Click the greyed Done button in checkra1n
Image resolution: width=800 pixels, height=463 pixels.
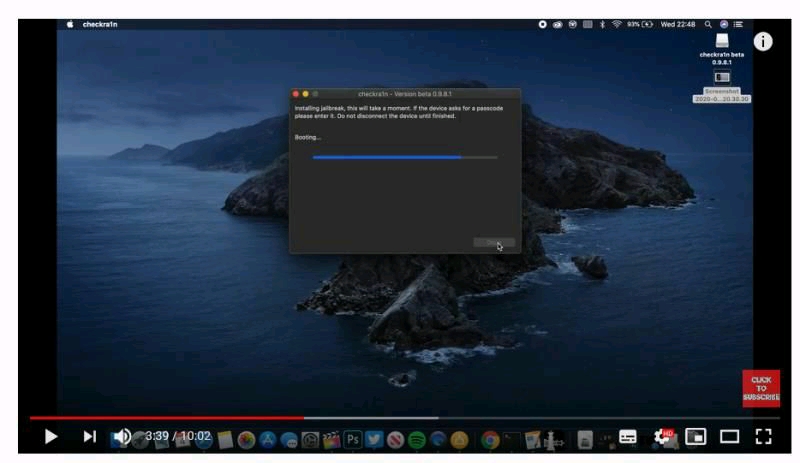pyautogui.click(x=494, y=242)
